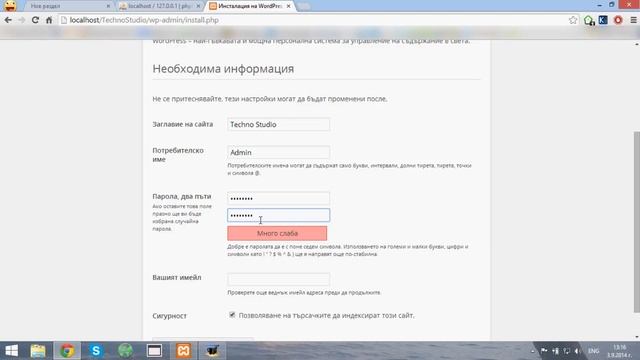Viewport: 640px width, 360px height.
Task: Open the blue K extension icon
Action: [603, 20]
